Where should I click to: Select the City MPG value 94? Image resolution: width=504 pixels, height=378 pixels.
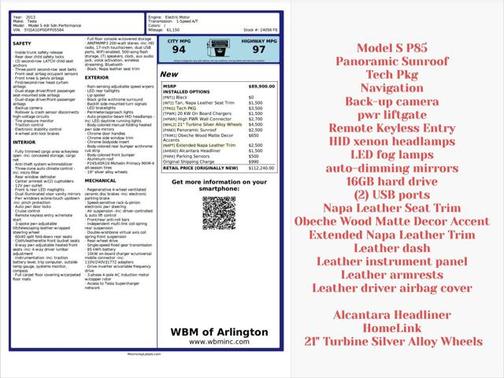[179, 50]
